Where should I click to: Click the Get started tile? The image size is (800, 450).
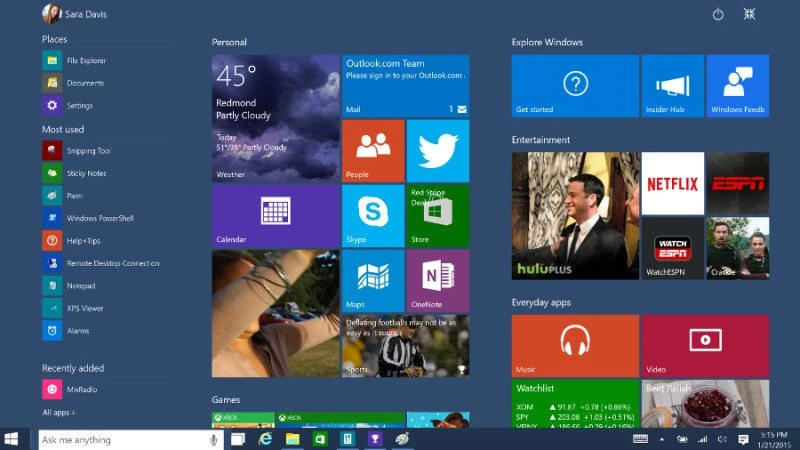pyautogui.click(x=575, y=86)
